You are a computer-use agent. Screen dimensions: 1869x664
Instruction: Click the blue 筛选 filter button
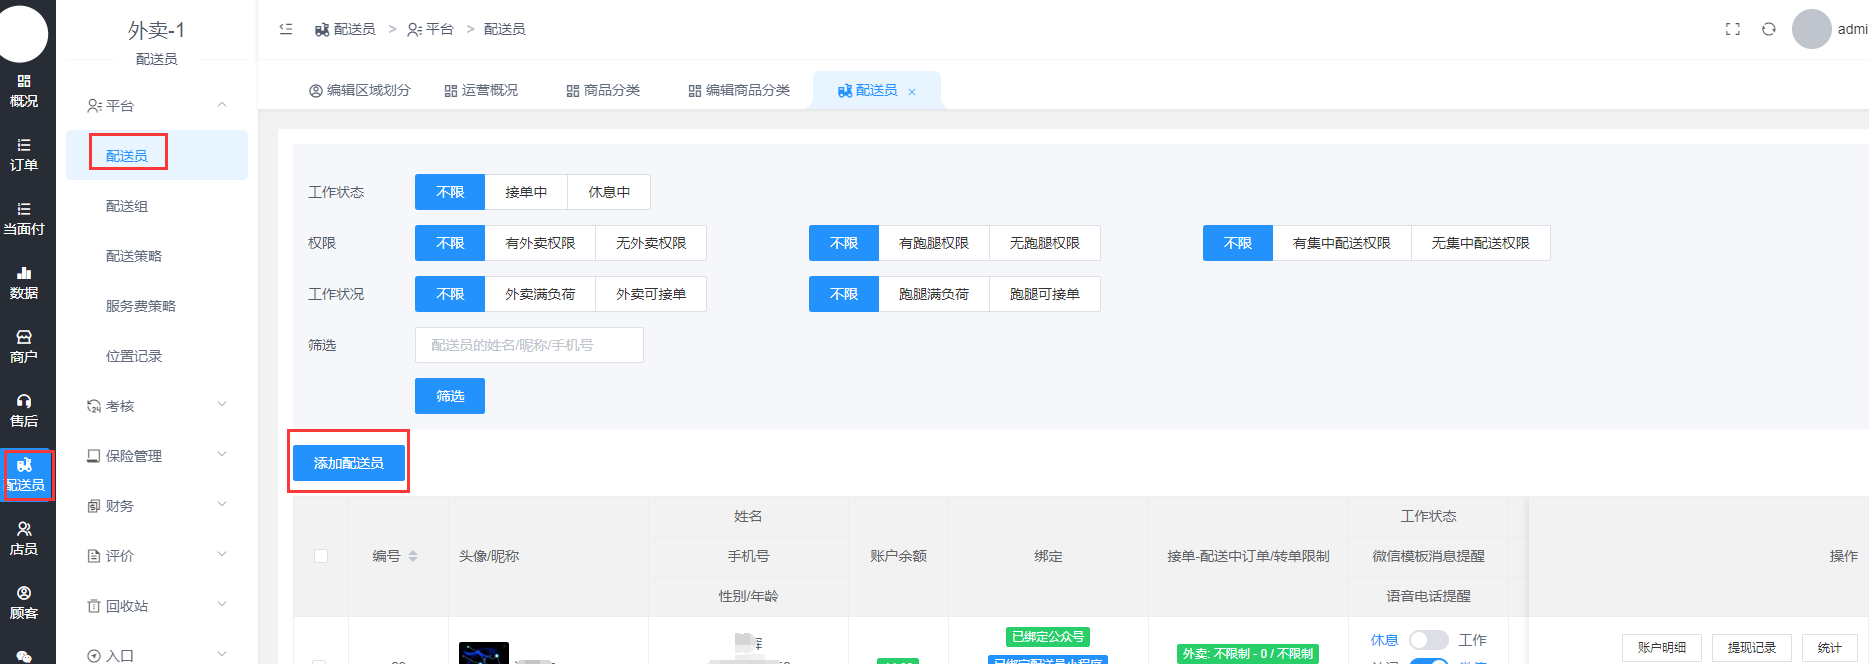coord(450,396)
